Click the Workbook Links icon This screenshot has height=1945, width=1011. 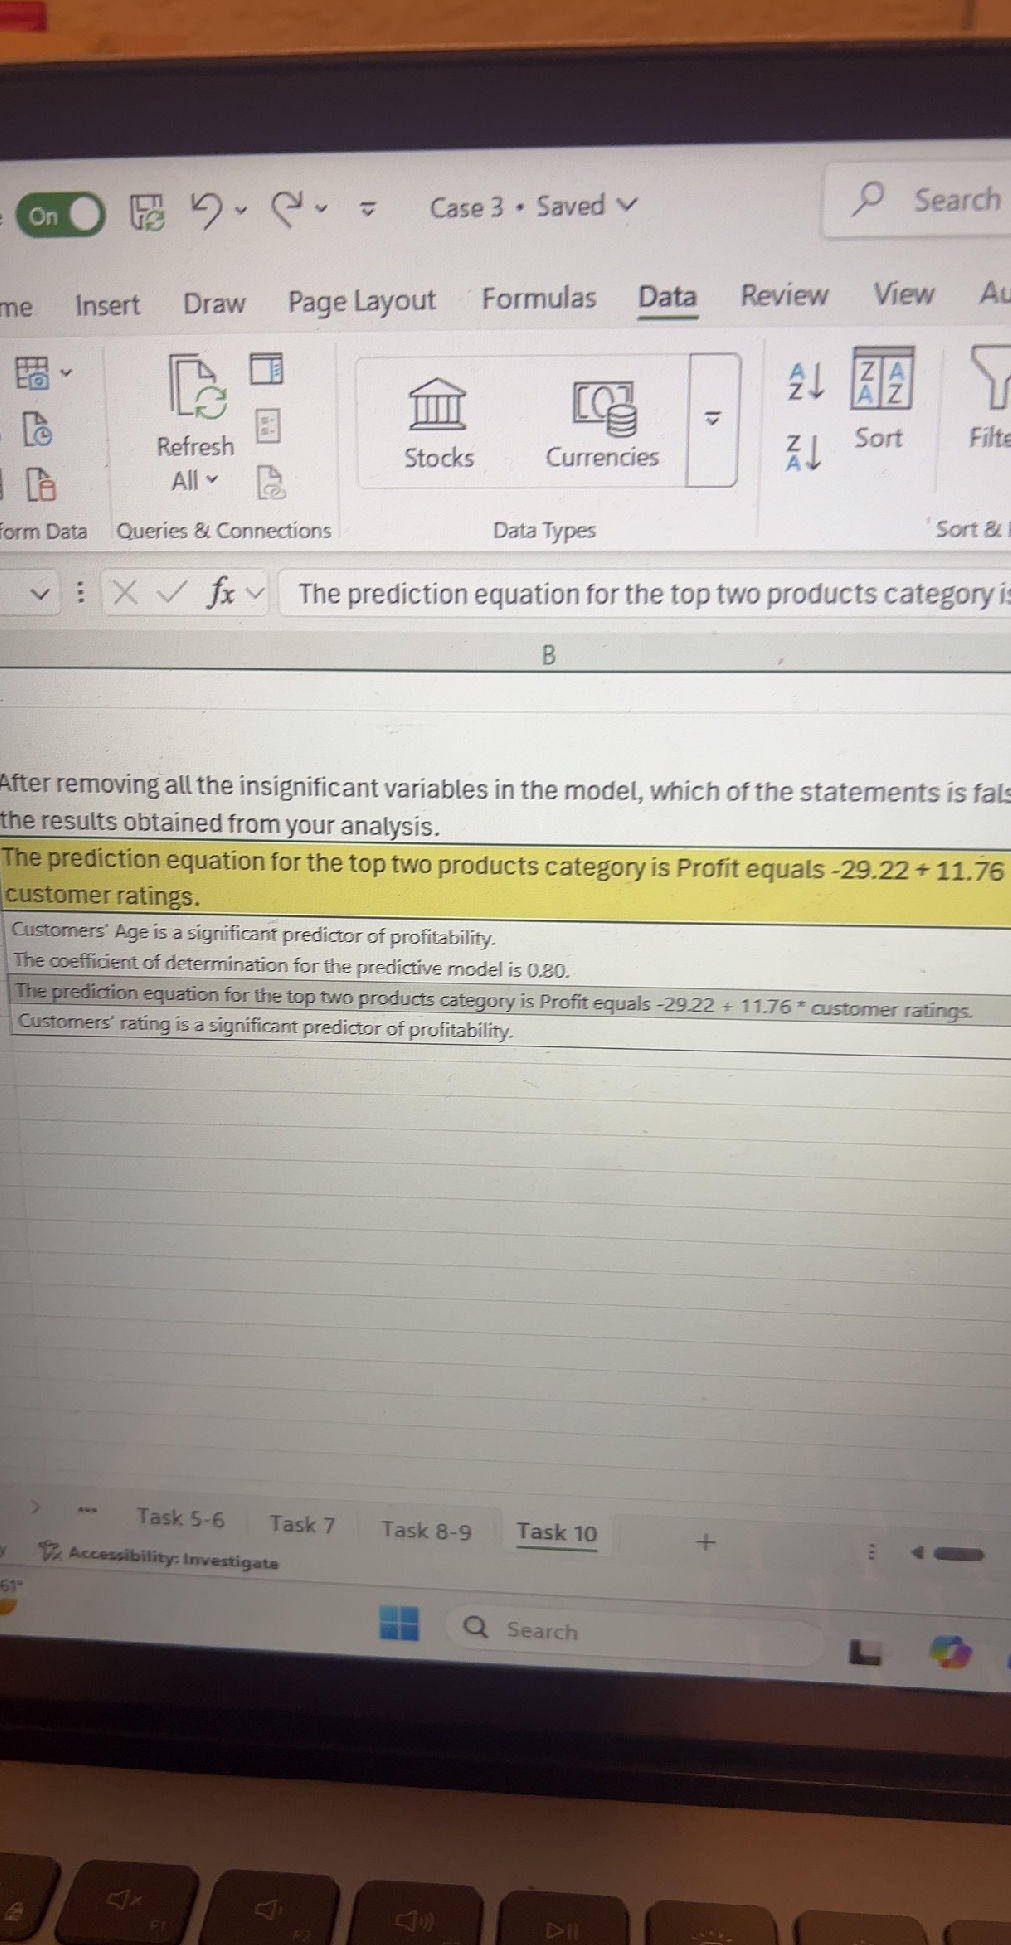[x=270, y=481]
